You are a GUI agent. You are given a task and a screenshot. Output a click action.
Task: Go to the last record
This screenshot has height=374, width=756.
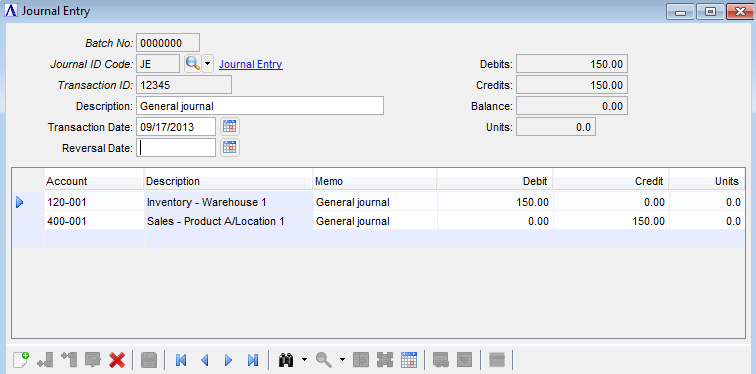[253, 360]
